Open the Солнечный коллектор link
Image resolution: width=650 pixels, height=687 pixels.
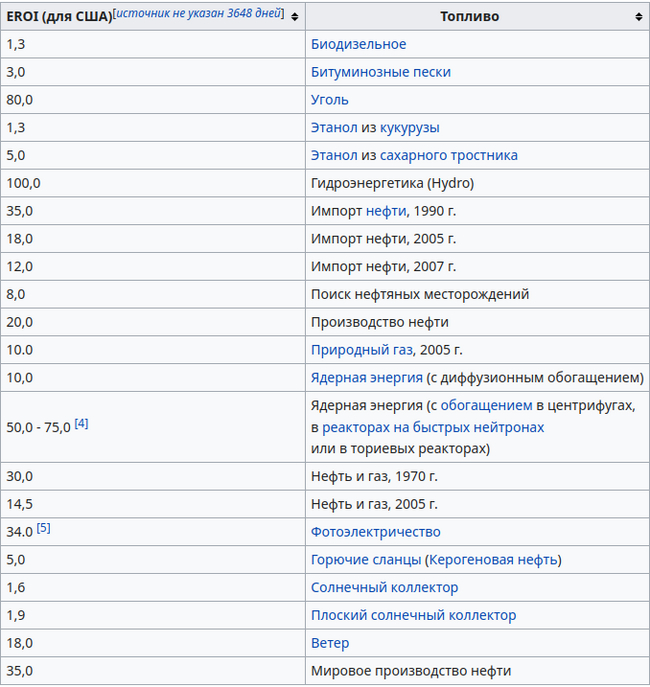tap(385, 588)
